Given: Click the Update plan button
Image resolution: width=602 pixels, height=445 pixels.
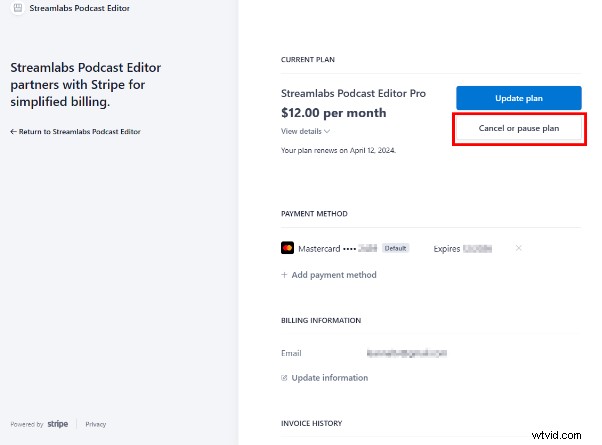Looking at the screenshot, I should click(519, 98).
